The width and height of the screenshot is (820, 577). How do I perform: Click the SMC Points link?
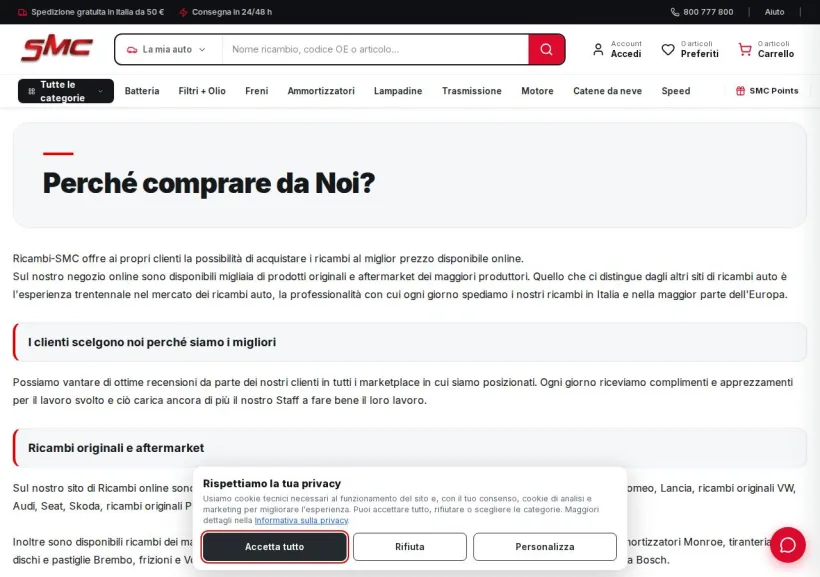(x=773, y=90)
